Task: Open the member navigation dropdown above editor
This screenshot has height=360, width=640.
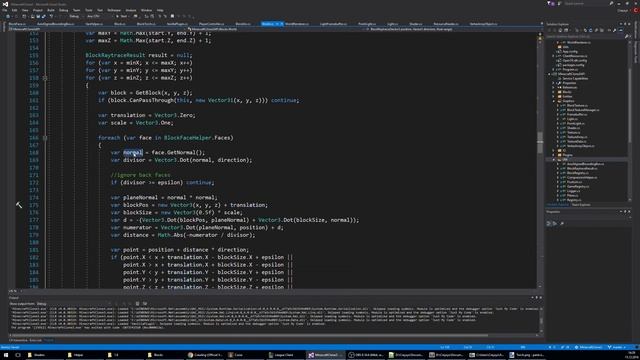Action: pyautogui.click(x=454, y=29)
